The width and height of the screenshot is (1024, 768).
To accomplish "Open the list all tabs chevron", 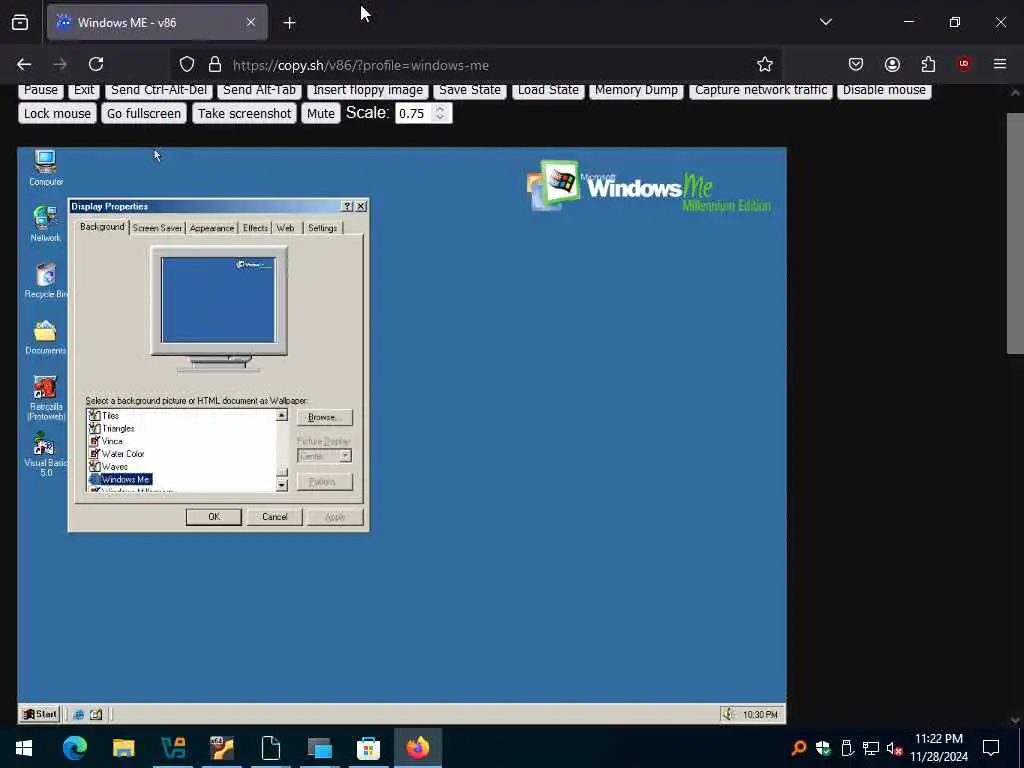I will pyautogui.click(x=825, y=22).
